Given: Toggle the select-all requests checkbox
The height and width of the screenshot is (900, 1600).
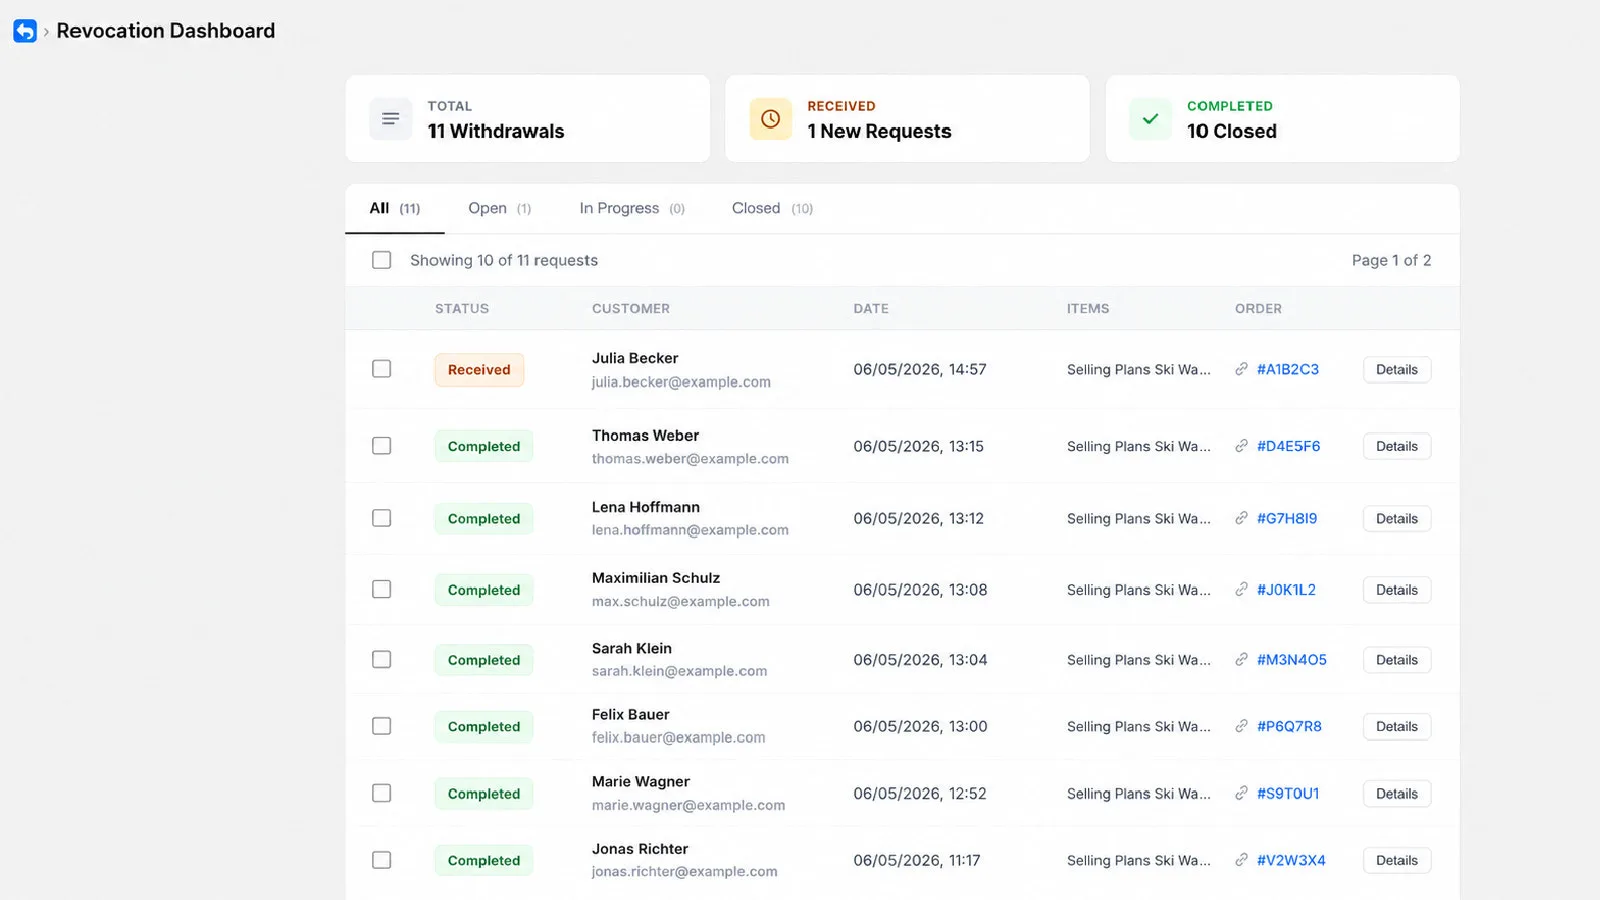Looking at the screenshot, I should click(x=381, y=260).
